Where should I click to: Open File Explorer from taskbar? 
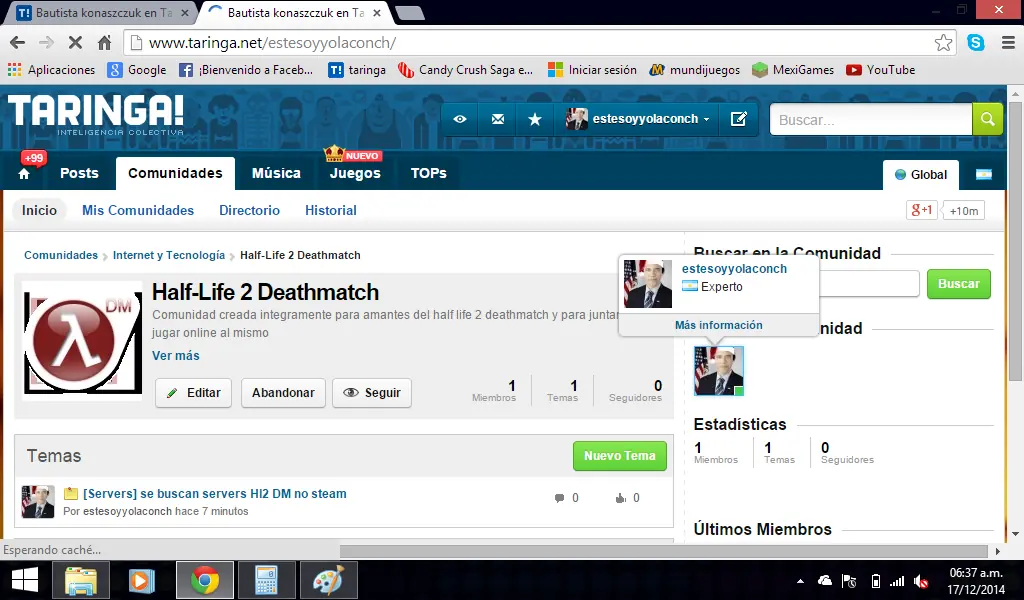pos(80,580)
